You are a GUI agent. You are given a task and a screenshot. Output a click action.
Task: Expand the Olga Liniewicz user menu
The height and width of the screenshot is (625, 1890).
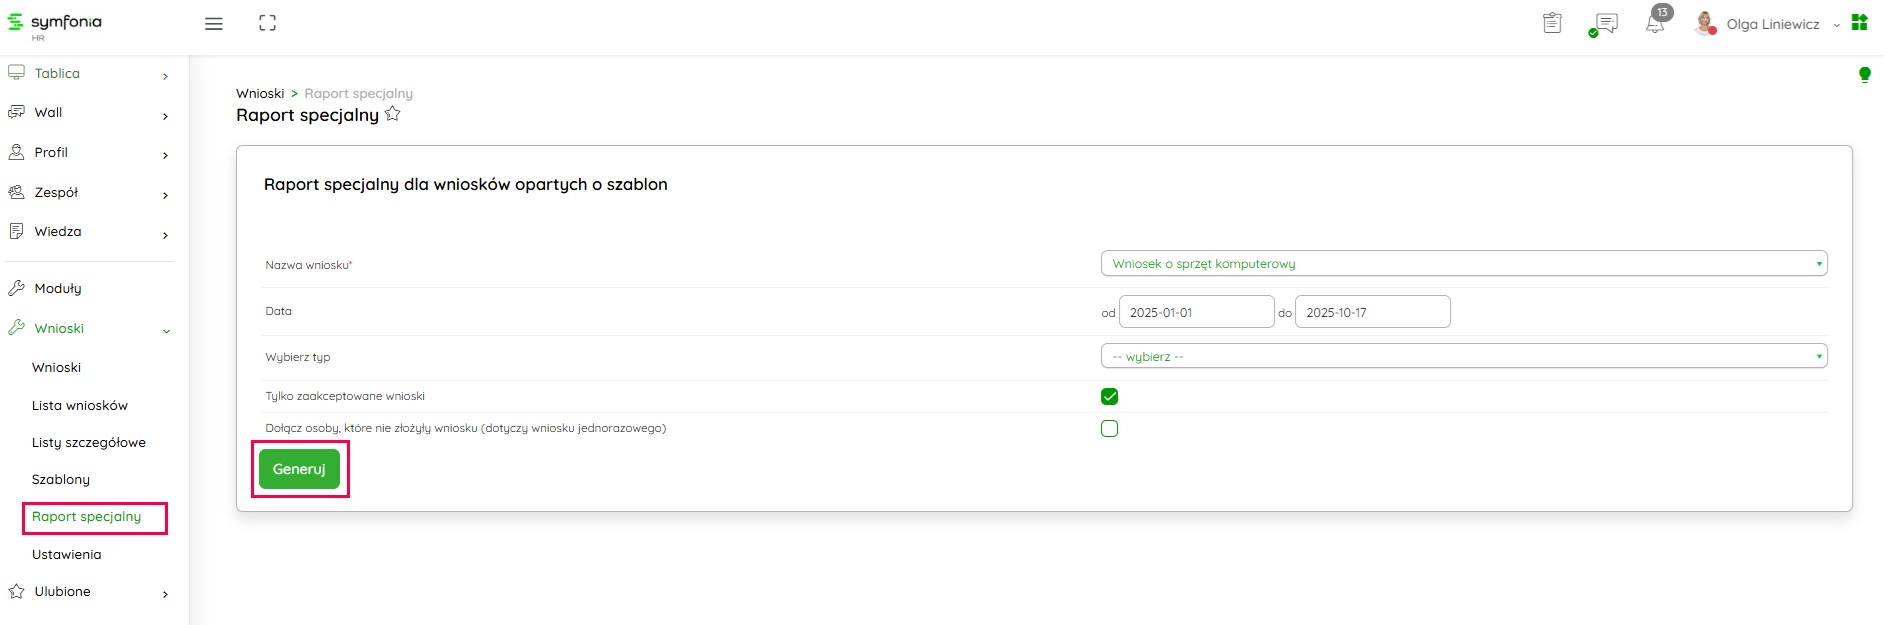point(1772,24)
